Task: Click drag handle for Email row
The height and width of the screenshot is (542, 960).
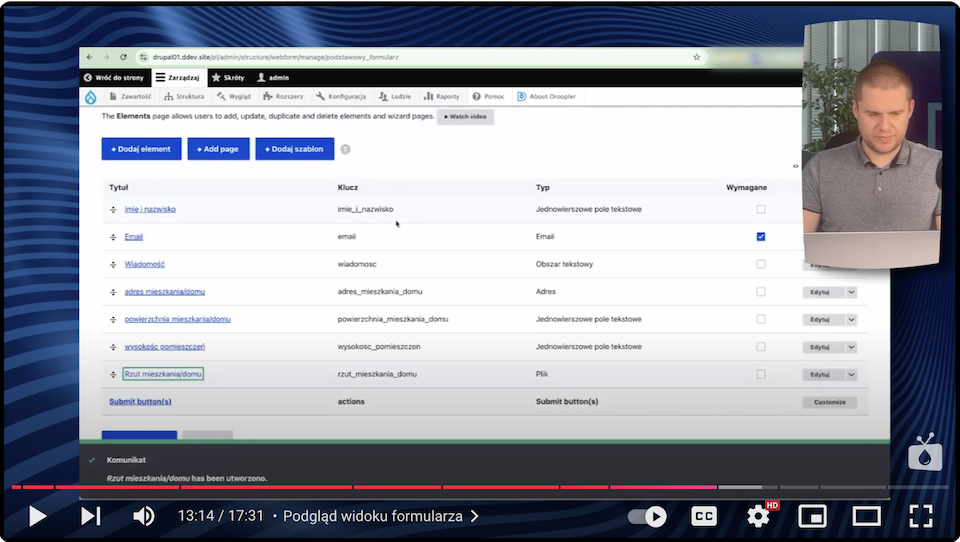Action: [x=113, y=237]
